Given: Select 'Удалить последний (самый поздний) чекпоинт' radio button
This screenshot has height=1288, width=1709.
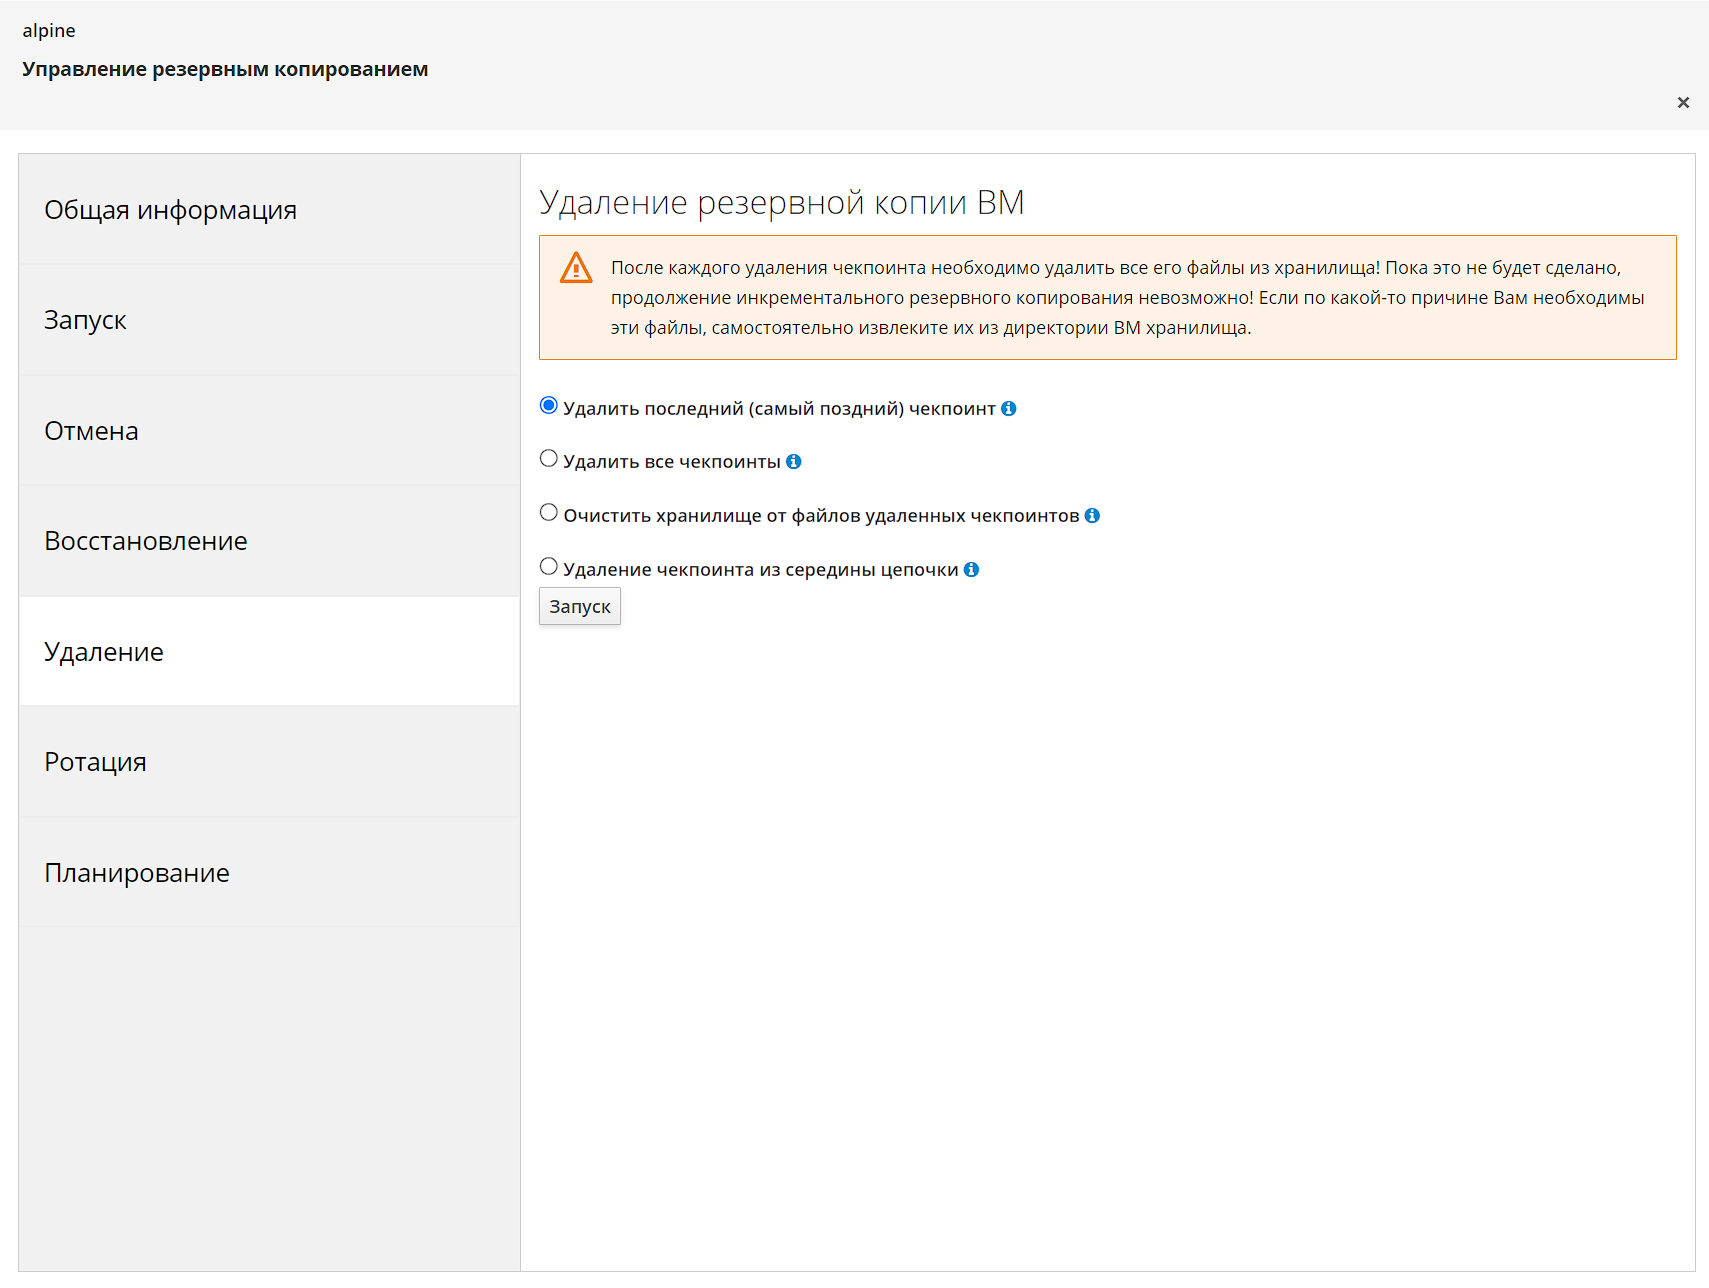Looking at the screenshot, I should [x=549, y=405].
